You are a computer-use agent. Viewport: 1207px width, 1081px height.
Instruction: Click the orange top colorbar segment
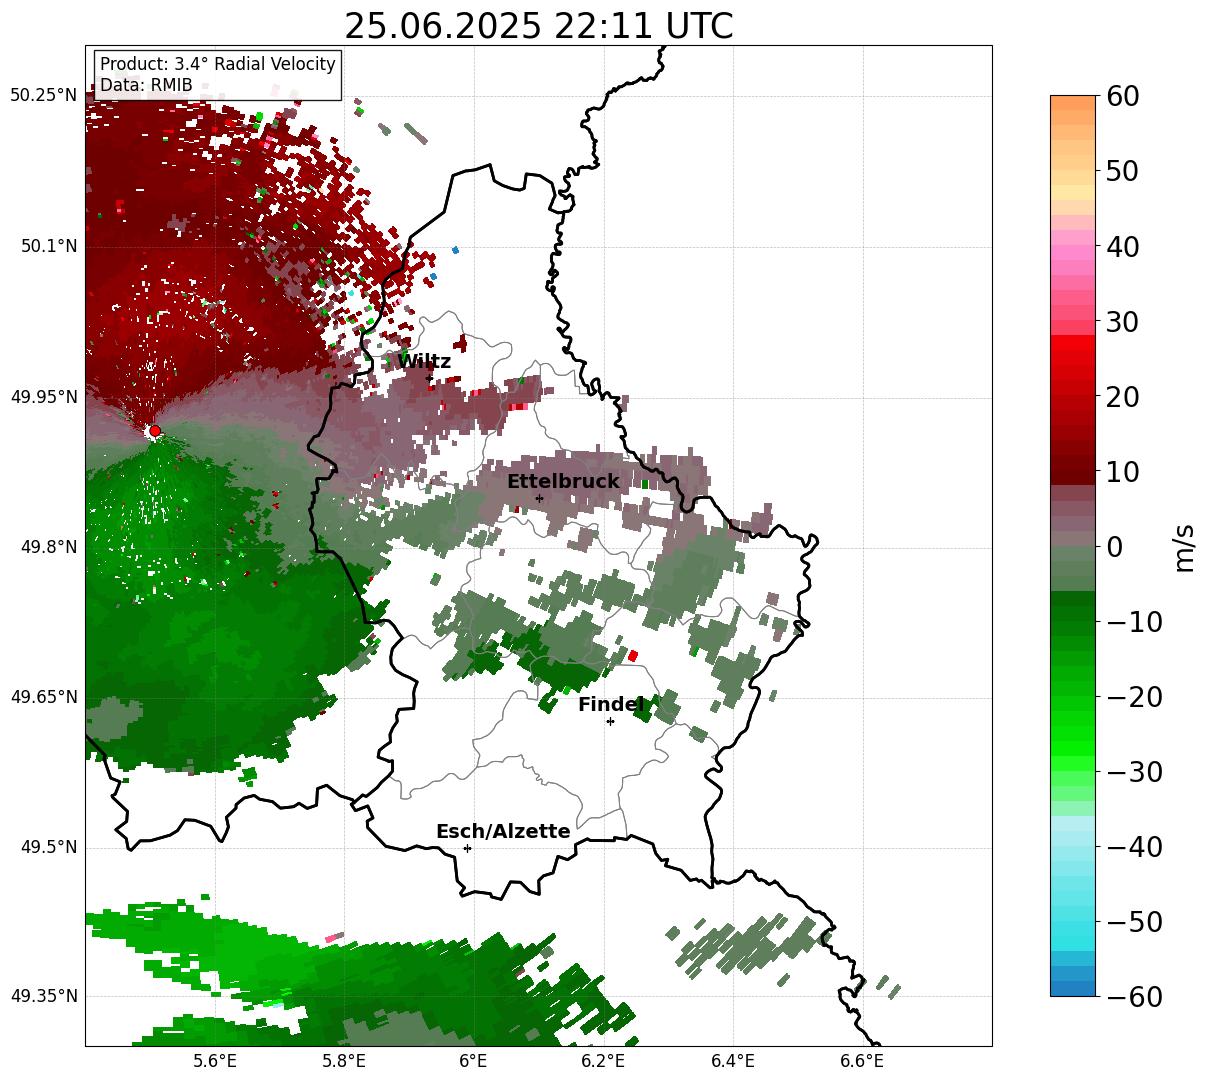1073,103
